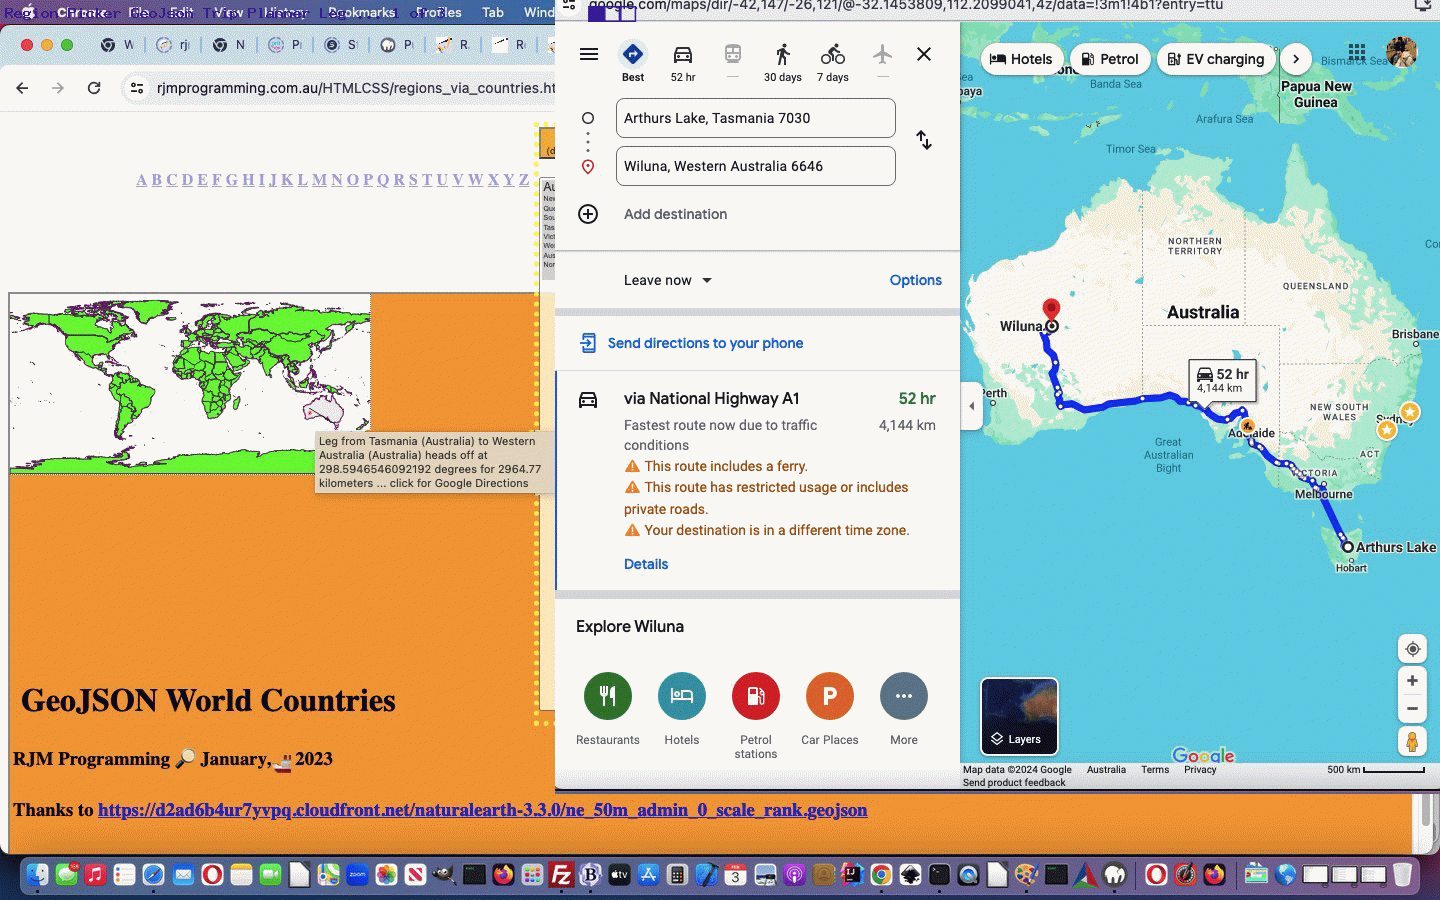Filter map by Petrol chip

pyautogui.click(x=1110, y=59)
